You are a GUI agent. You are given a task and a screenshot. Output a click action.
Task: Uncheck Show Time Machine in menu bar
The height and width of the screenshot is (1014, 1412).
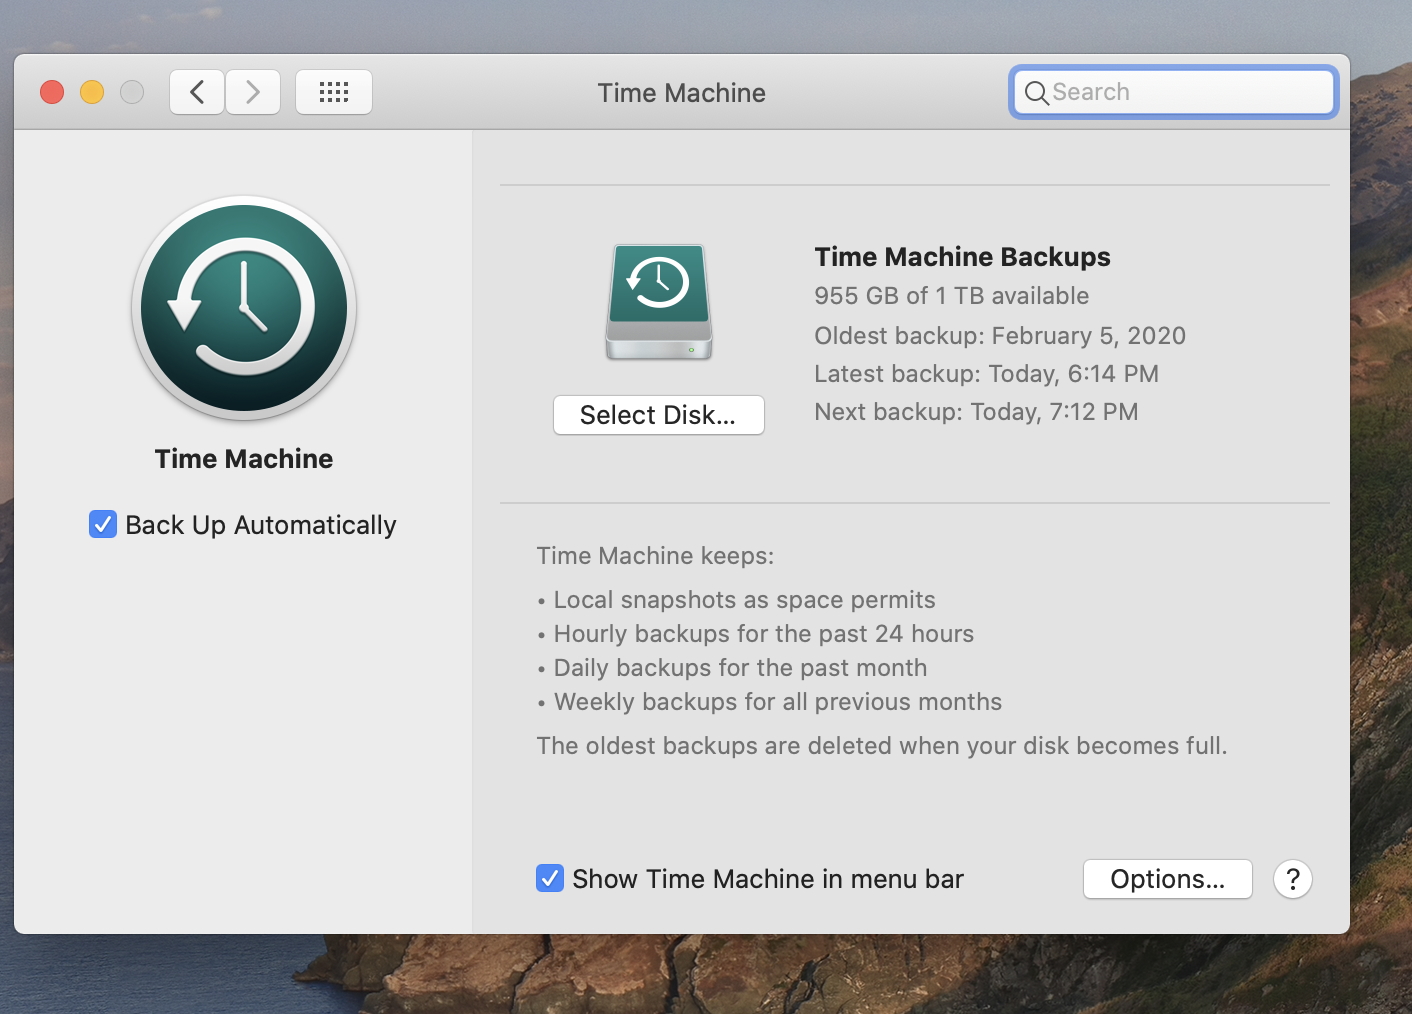[x=550, y=878]
